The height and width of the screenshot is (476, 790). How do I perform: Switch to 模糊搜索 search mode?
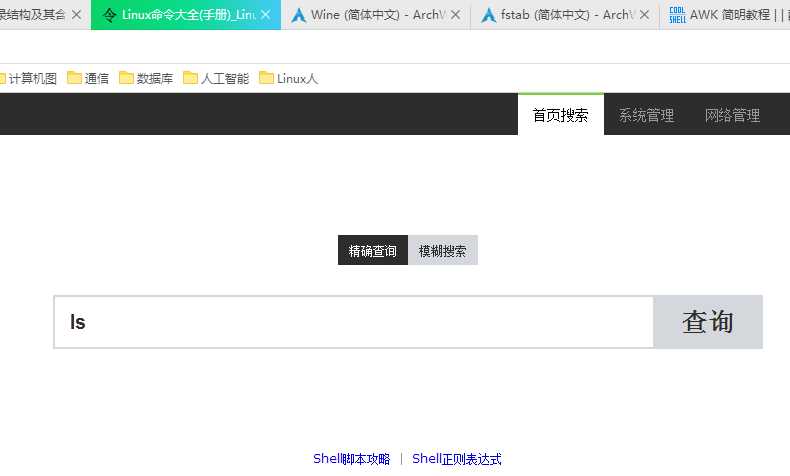[442, 250]
